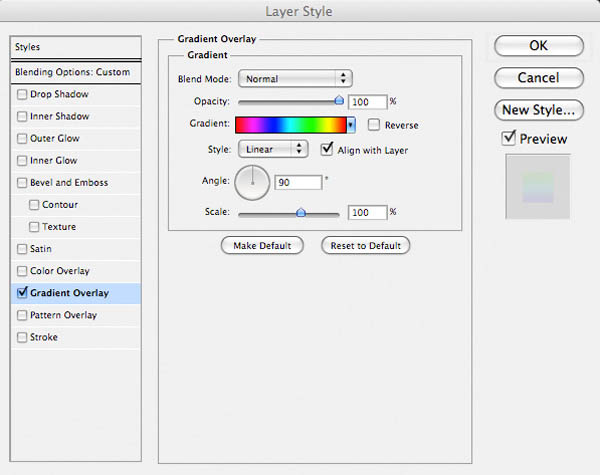Select Blending Options: Custom entry
The width and height of the screenshot is (600, 475).
click(x=76, y=72)
